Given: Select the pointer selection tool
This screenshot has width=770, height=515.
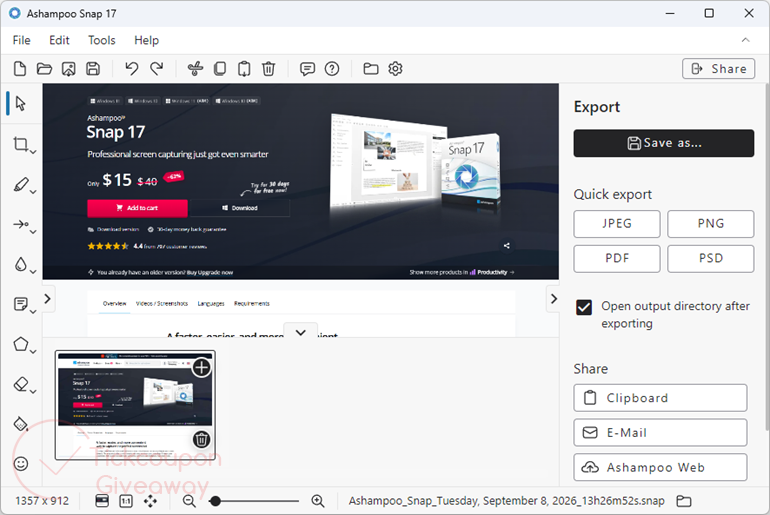Looking at the screenshot, I should pos(20,104).
